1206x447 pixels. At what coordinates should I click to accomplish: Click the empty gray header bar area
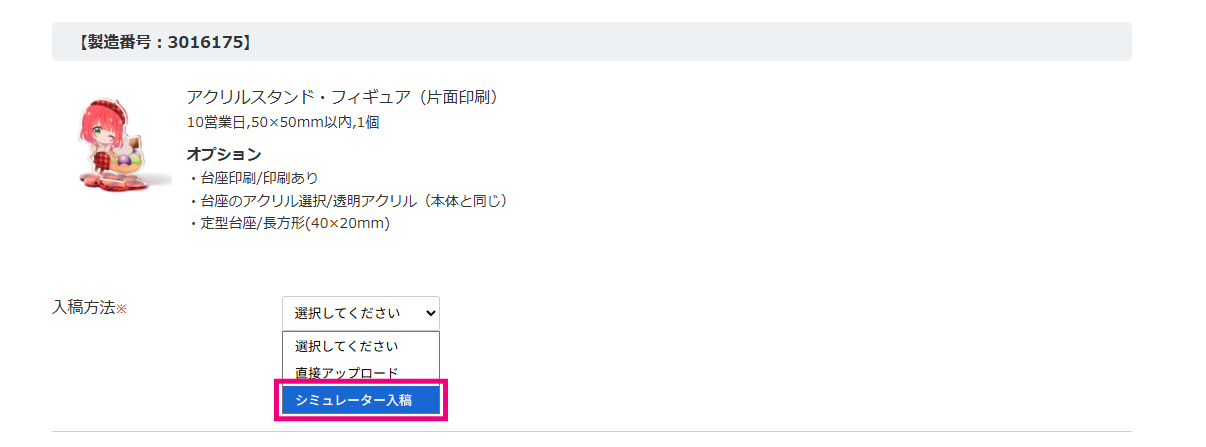point(700,42)
